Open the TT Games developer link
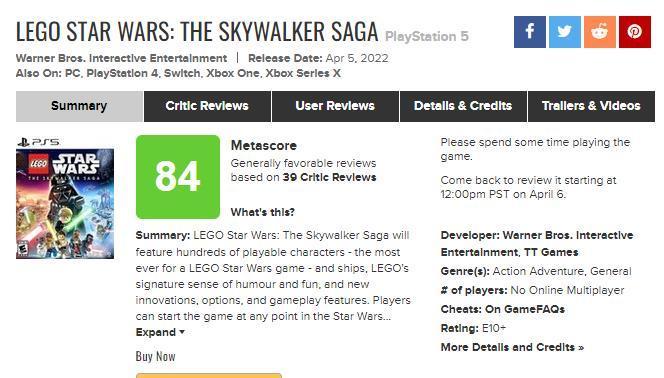Screen dimensions: 664x378 click(x=551, y=252)
